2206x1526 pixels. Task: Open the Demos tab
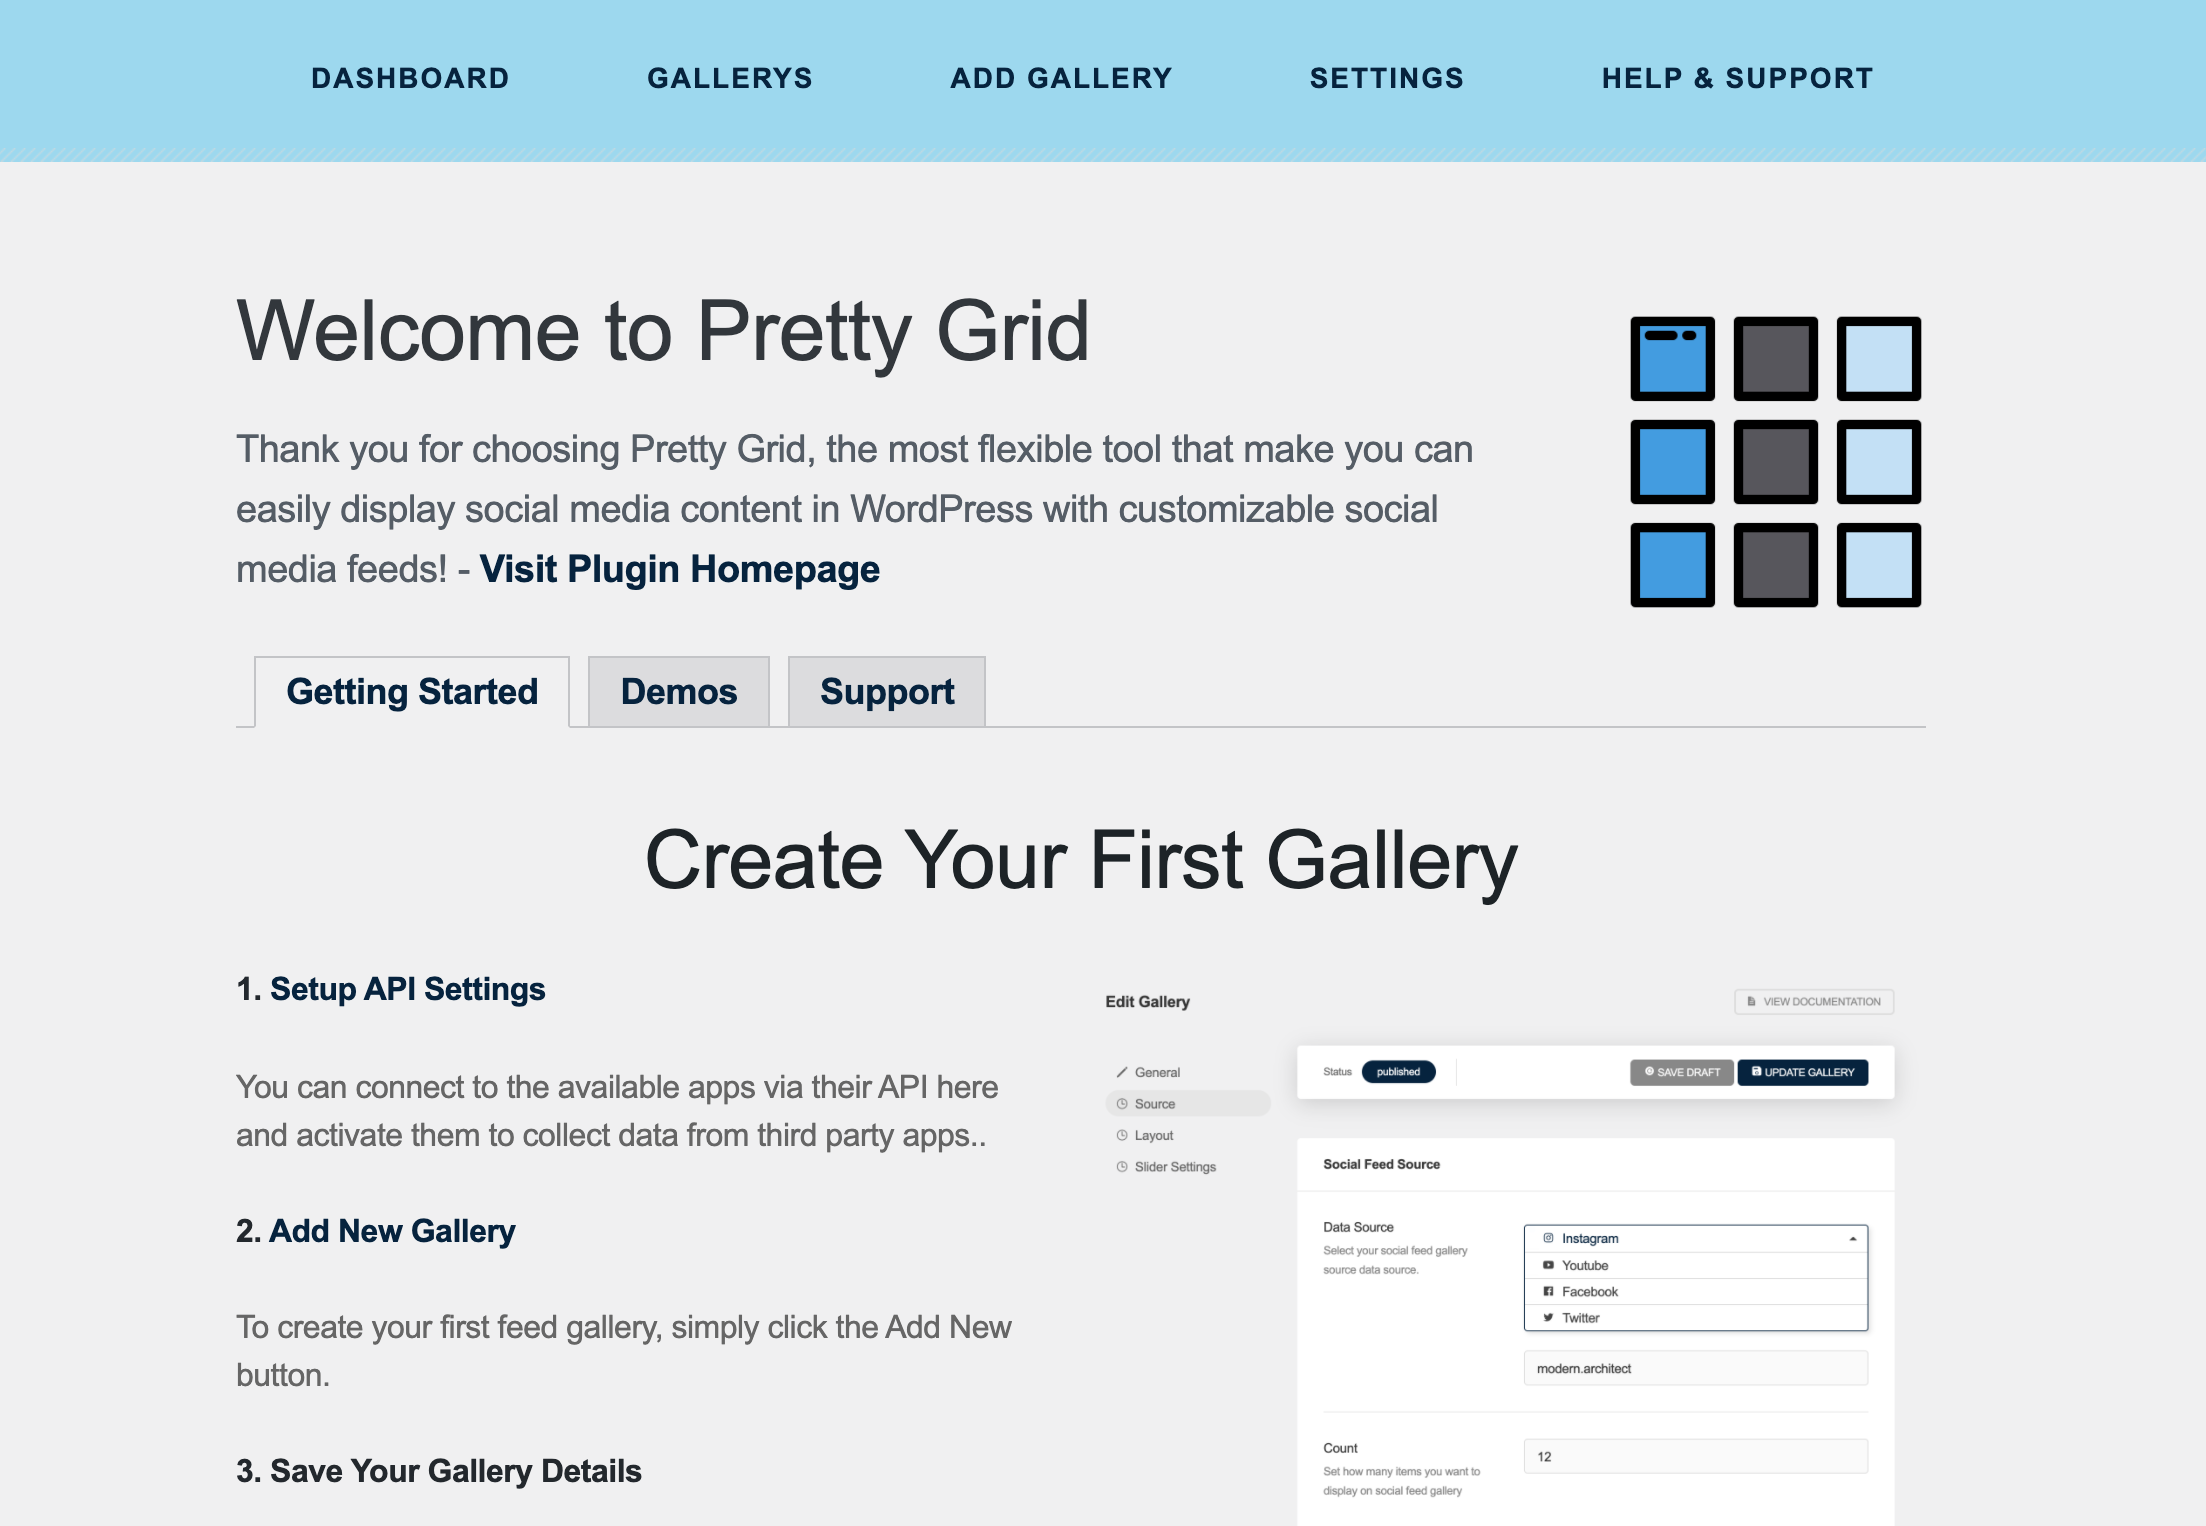coord(678,692)
